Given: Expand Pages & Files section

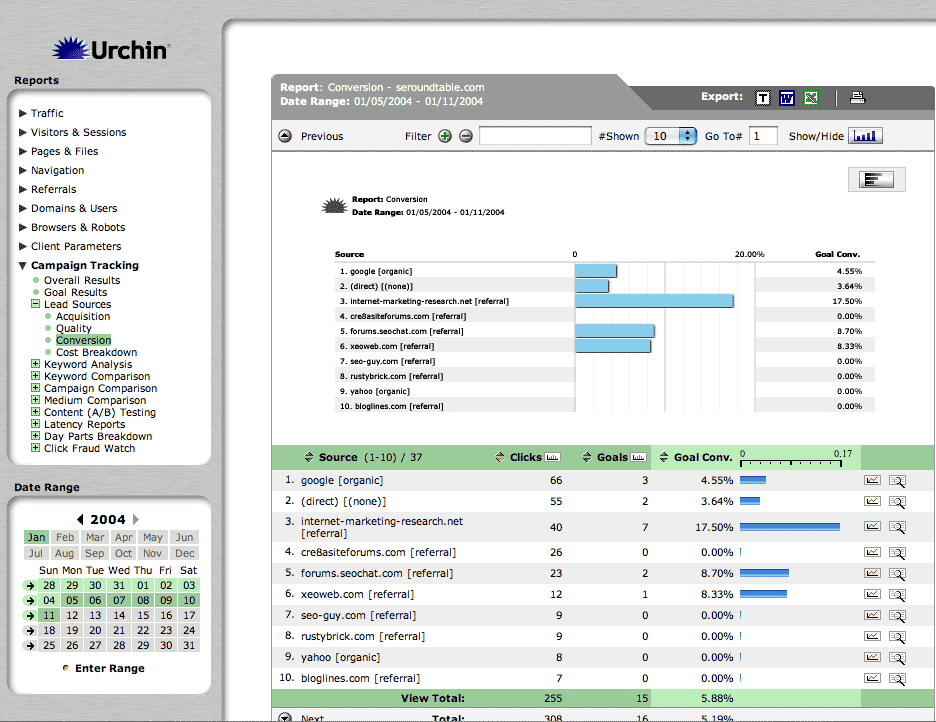Looking at the screenshot, I should click(x=23, y=151).
